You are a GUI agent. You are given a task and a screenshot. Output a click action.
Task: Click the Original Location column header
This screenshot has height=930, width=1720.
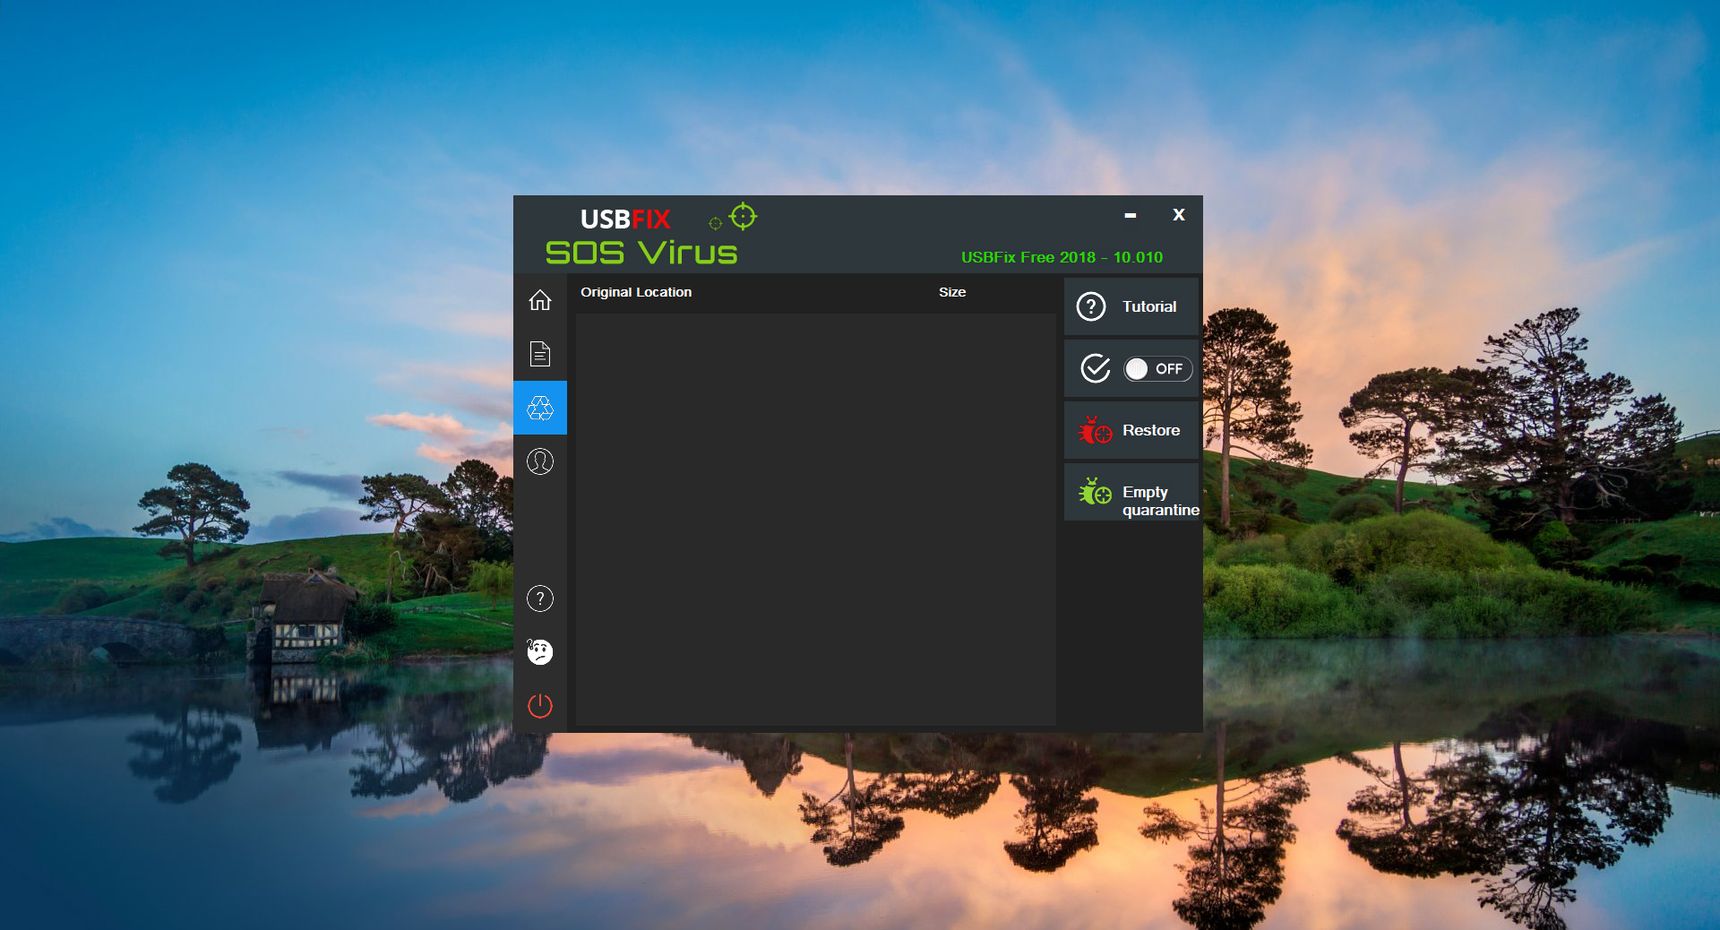point(636,292)
